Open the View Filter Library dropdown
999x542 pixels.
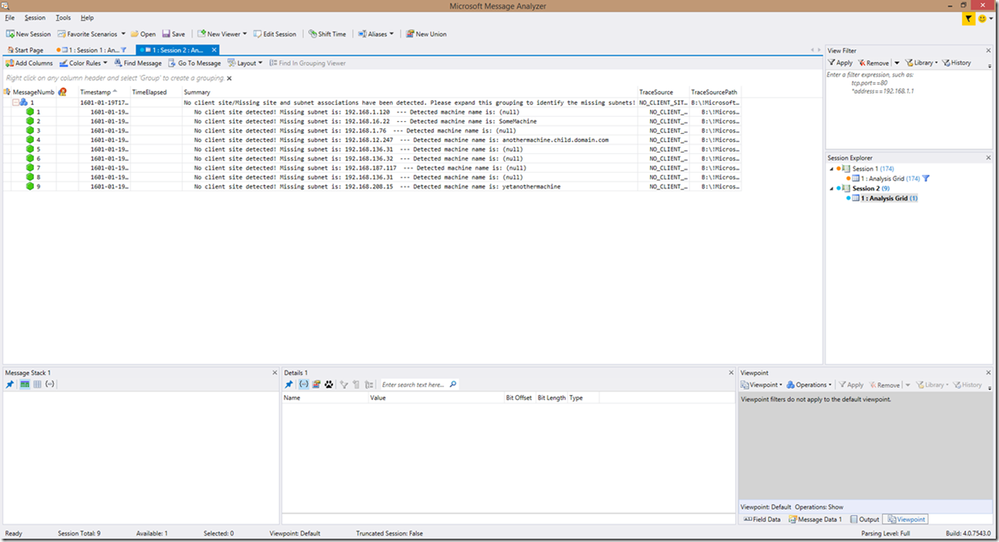922,62
